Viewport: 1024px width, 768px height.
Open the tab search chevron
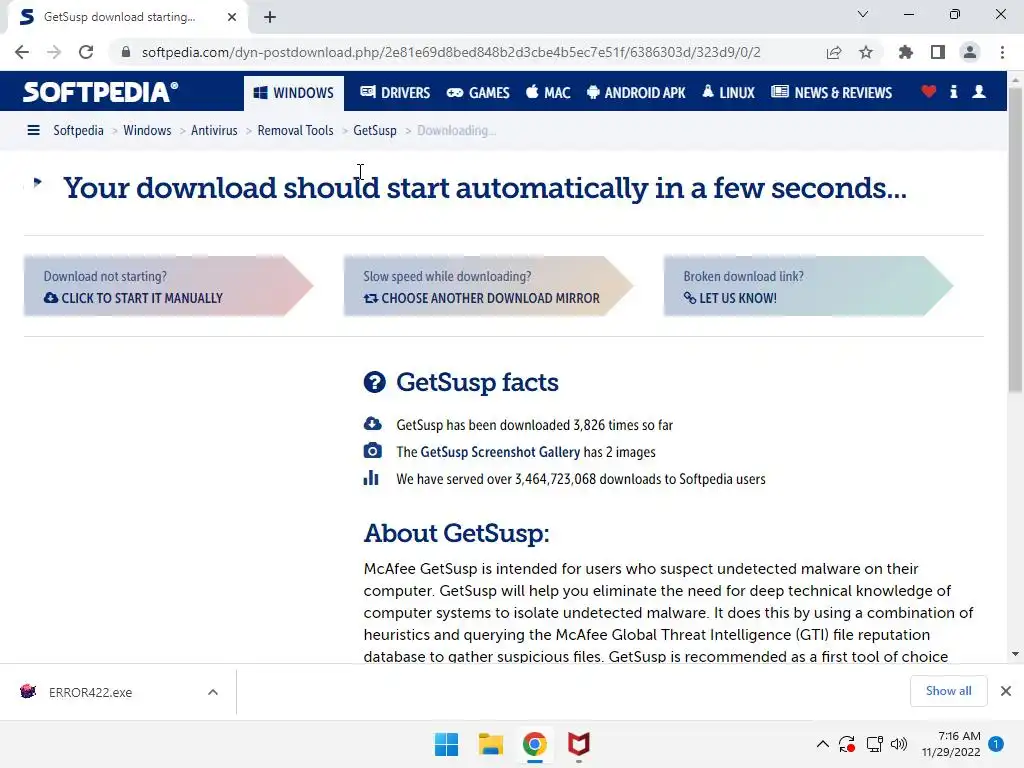tap(863, 14)
